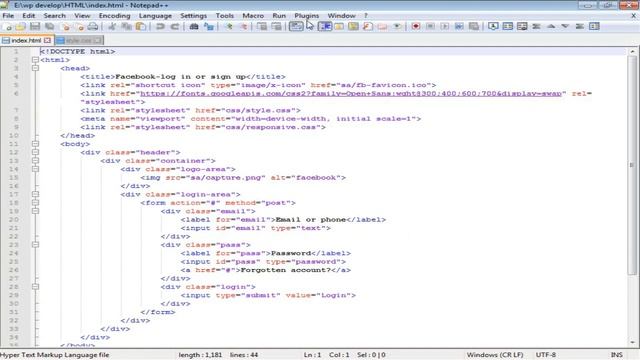This screenshot has width=640, height=360.
Task: Collapse the pass div on line 23
Action: (36, 244)
